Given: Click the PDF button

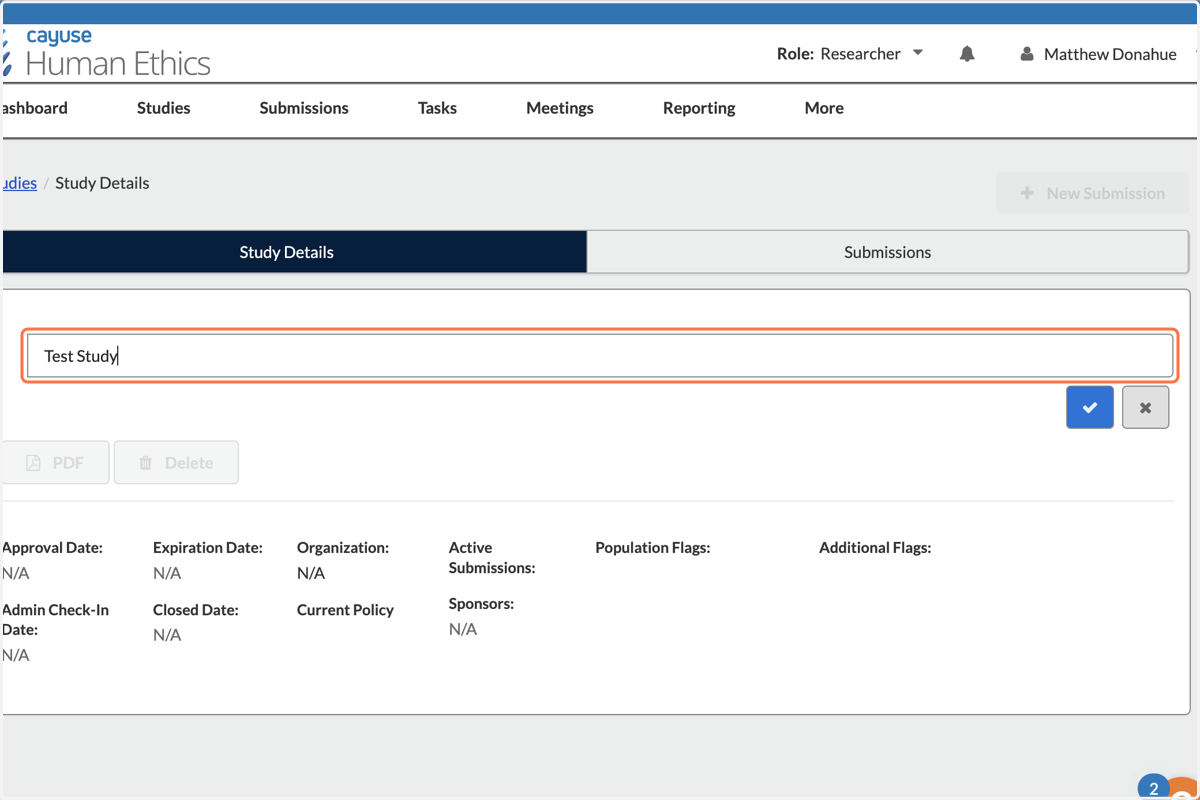Looking at the screenshot, I should tap(55, 463).
